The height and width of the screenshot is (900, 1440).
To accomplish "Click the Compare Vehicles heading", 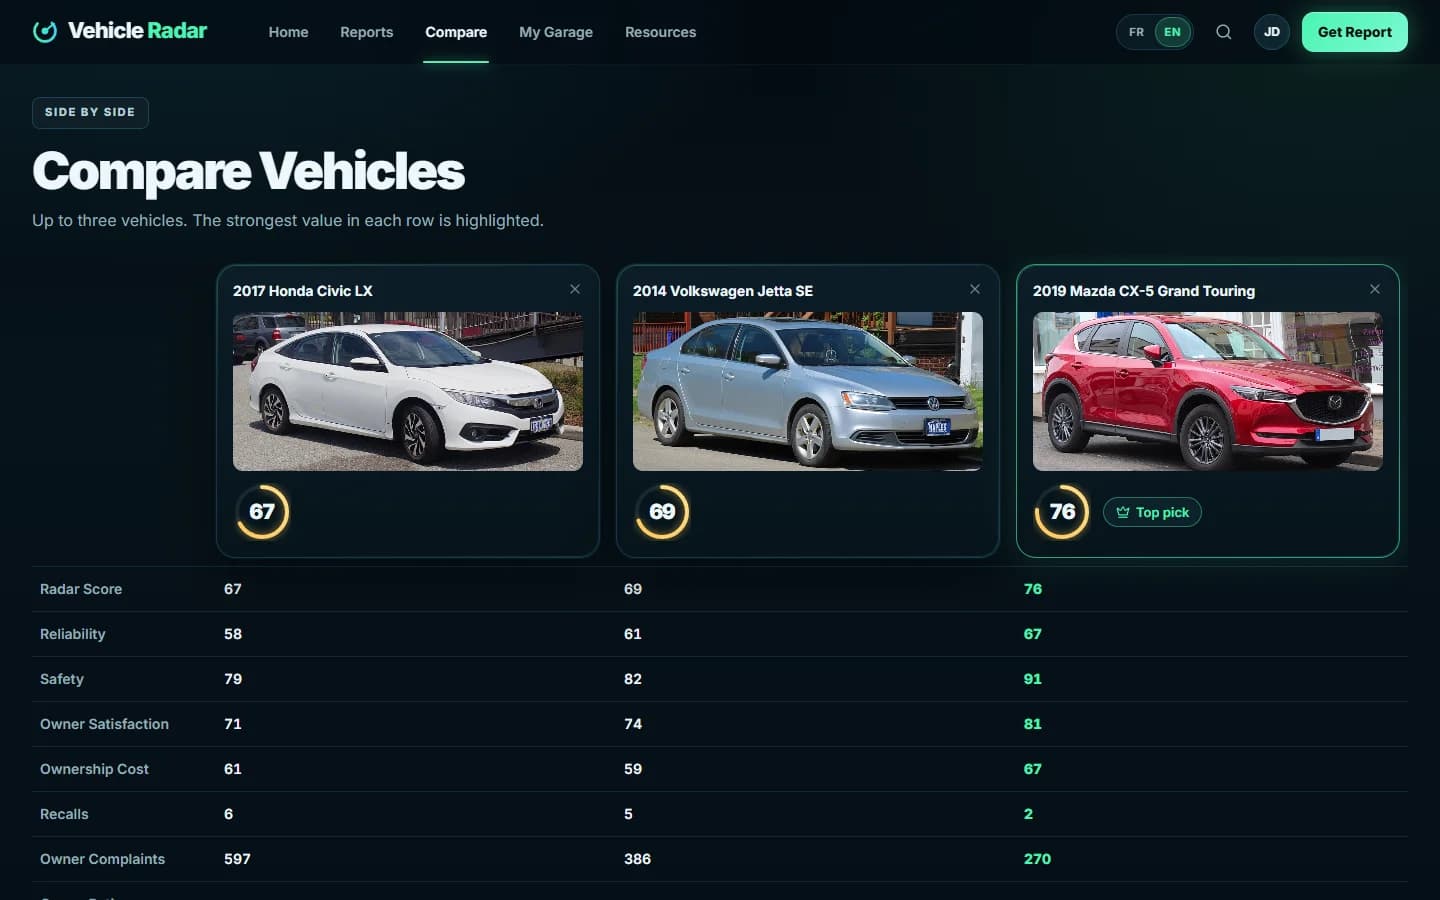I will coord(248,171).
